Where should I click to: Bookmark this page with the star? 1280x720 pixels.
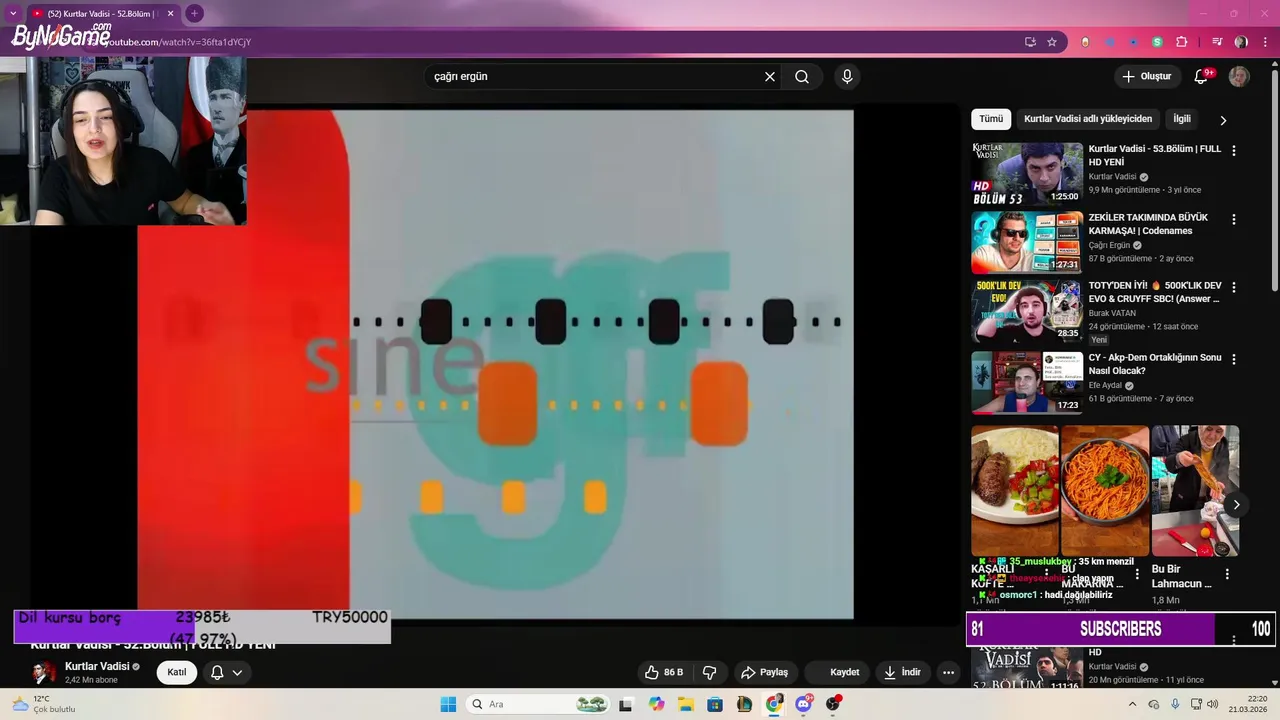point(1052,42)
